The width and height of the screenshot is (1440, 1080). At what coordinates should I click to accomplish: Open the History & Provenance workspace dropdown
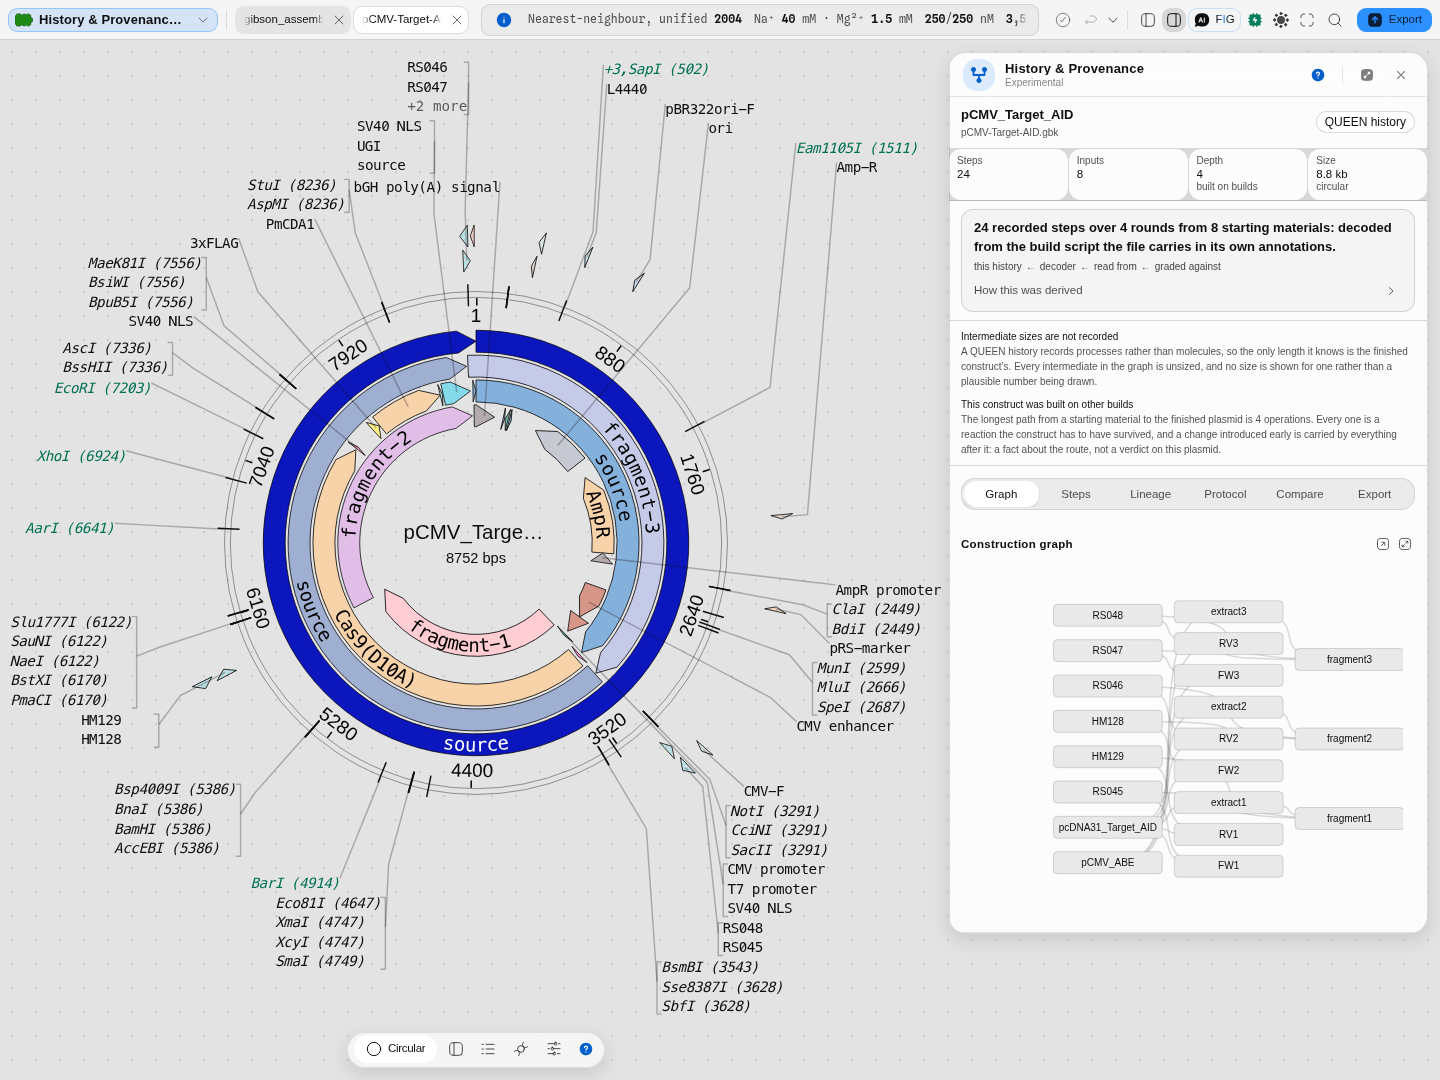[112, 20]
